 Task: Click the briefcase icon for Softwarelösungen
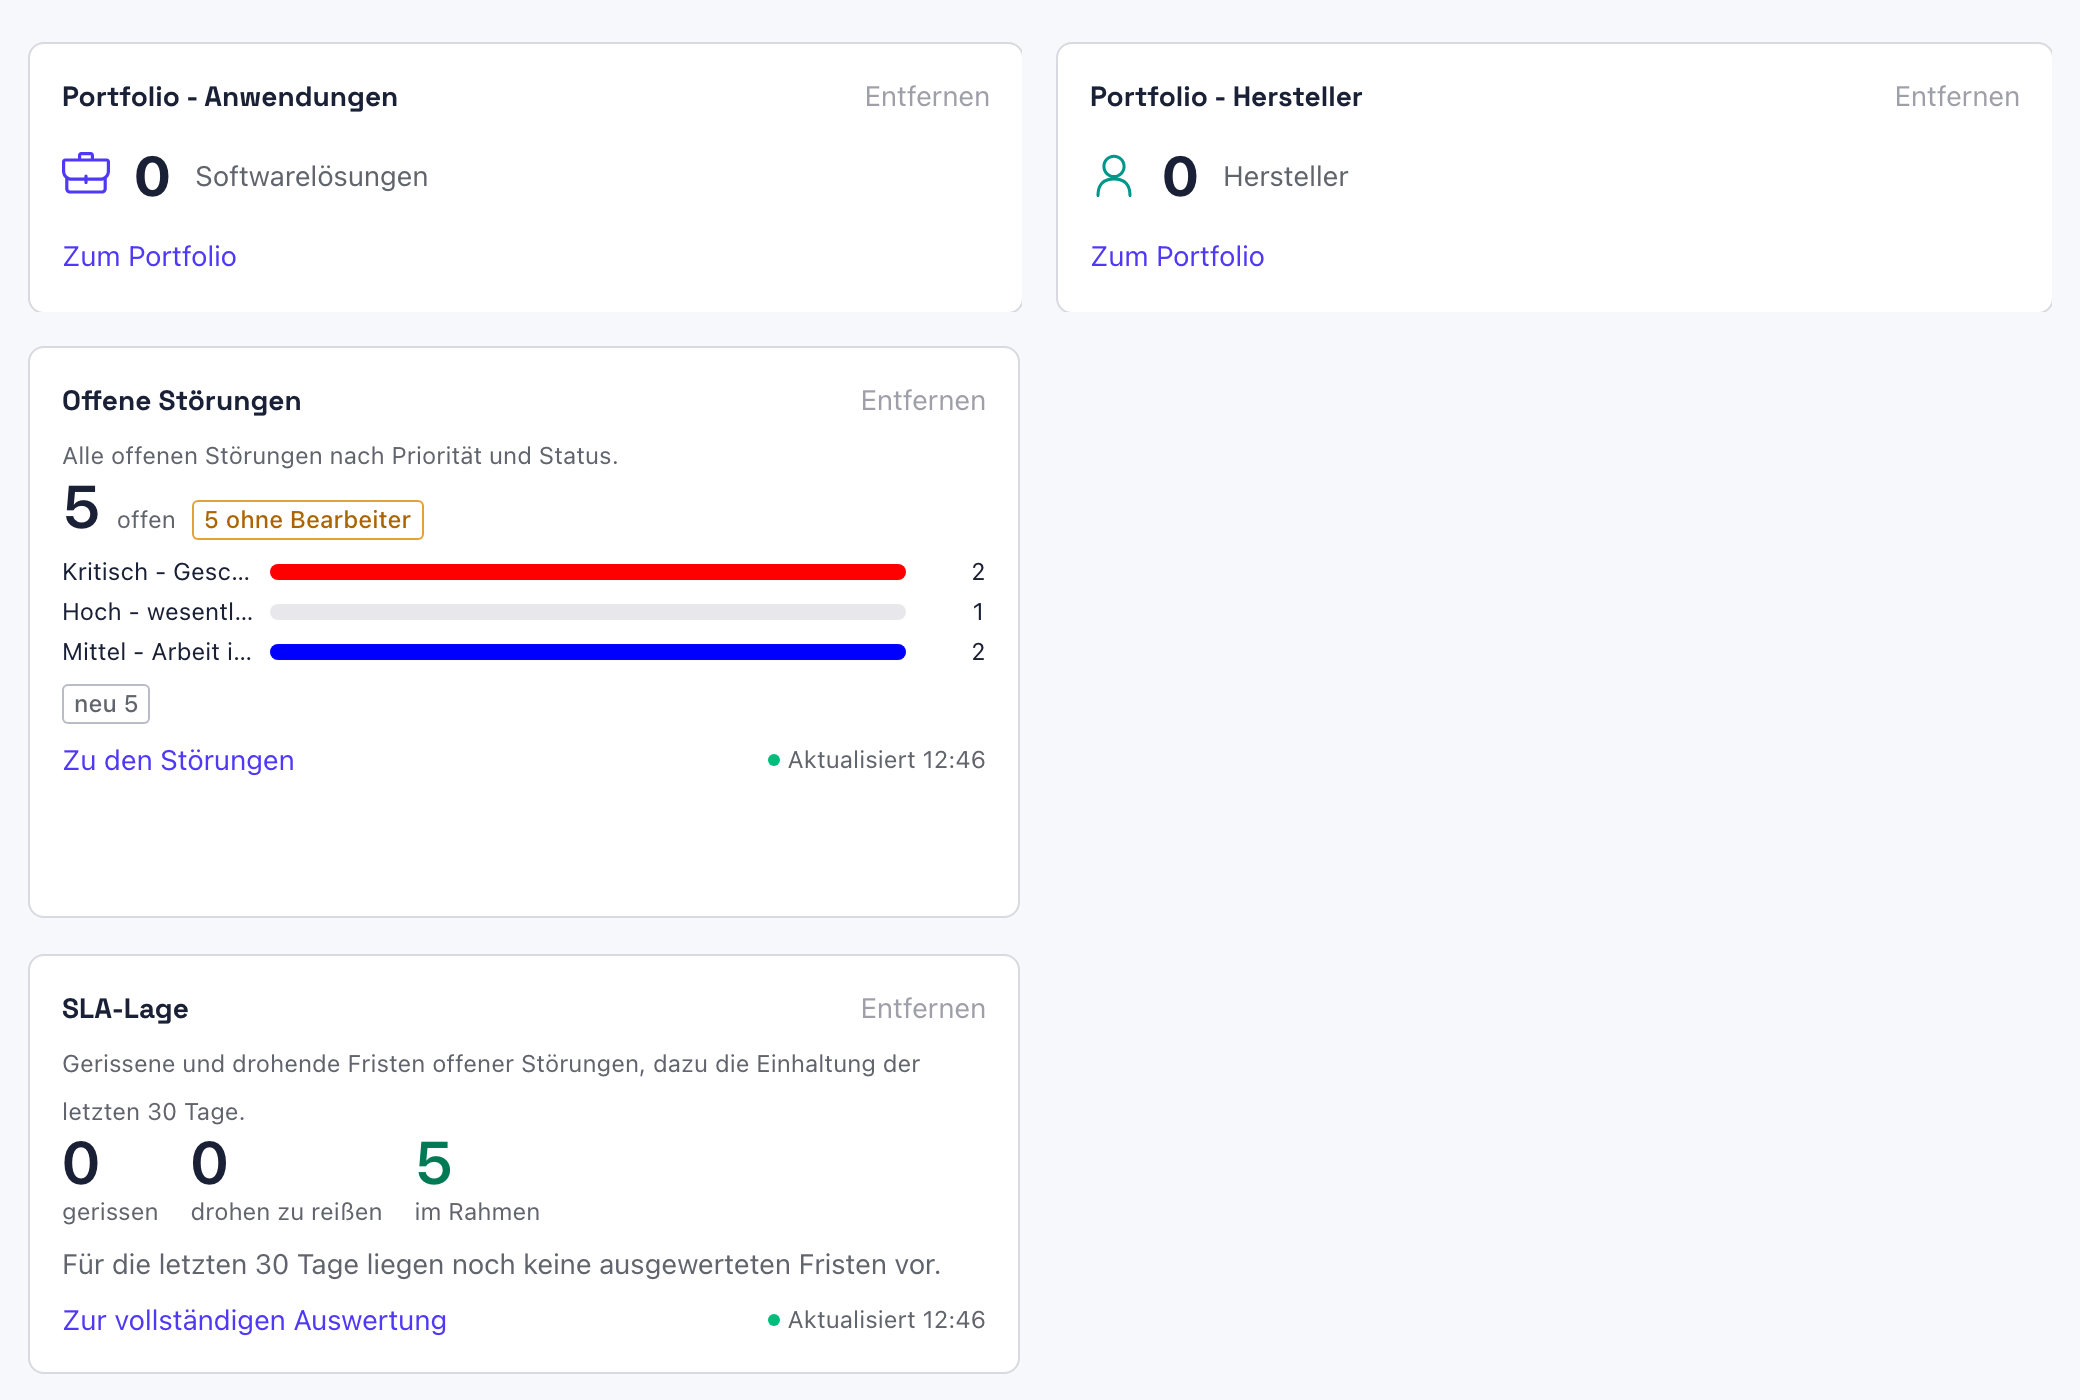click(86, 174)
